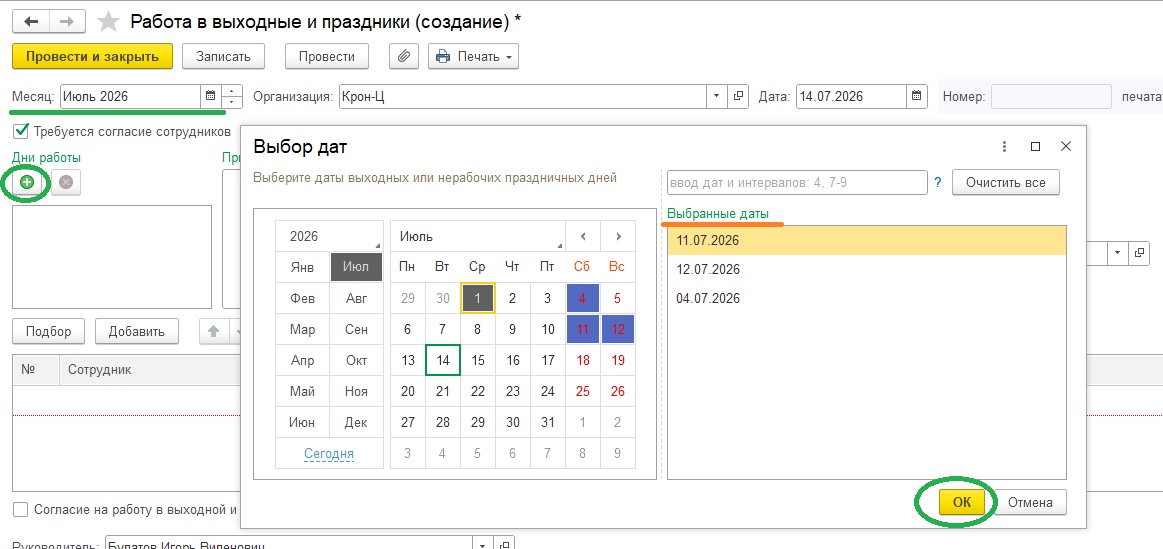The height and width of the screenshot is (549, 1163).
Task: Add an employee with Добавить button
Action: pyautogui.click(x=136, y=332)
